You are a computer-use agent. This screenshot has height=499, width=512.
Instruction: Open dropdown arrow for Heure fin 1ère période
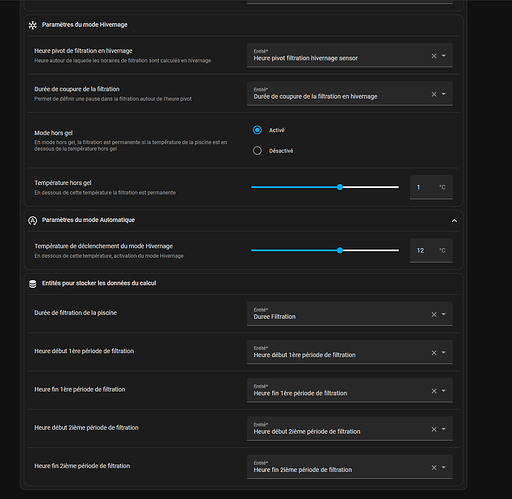(x=444, y=391)
